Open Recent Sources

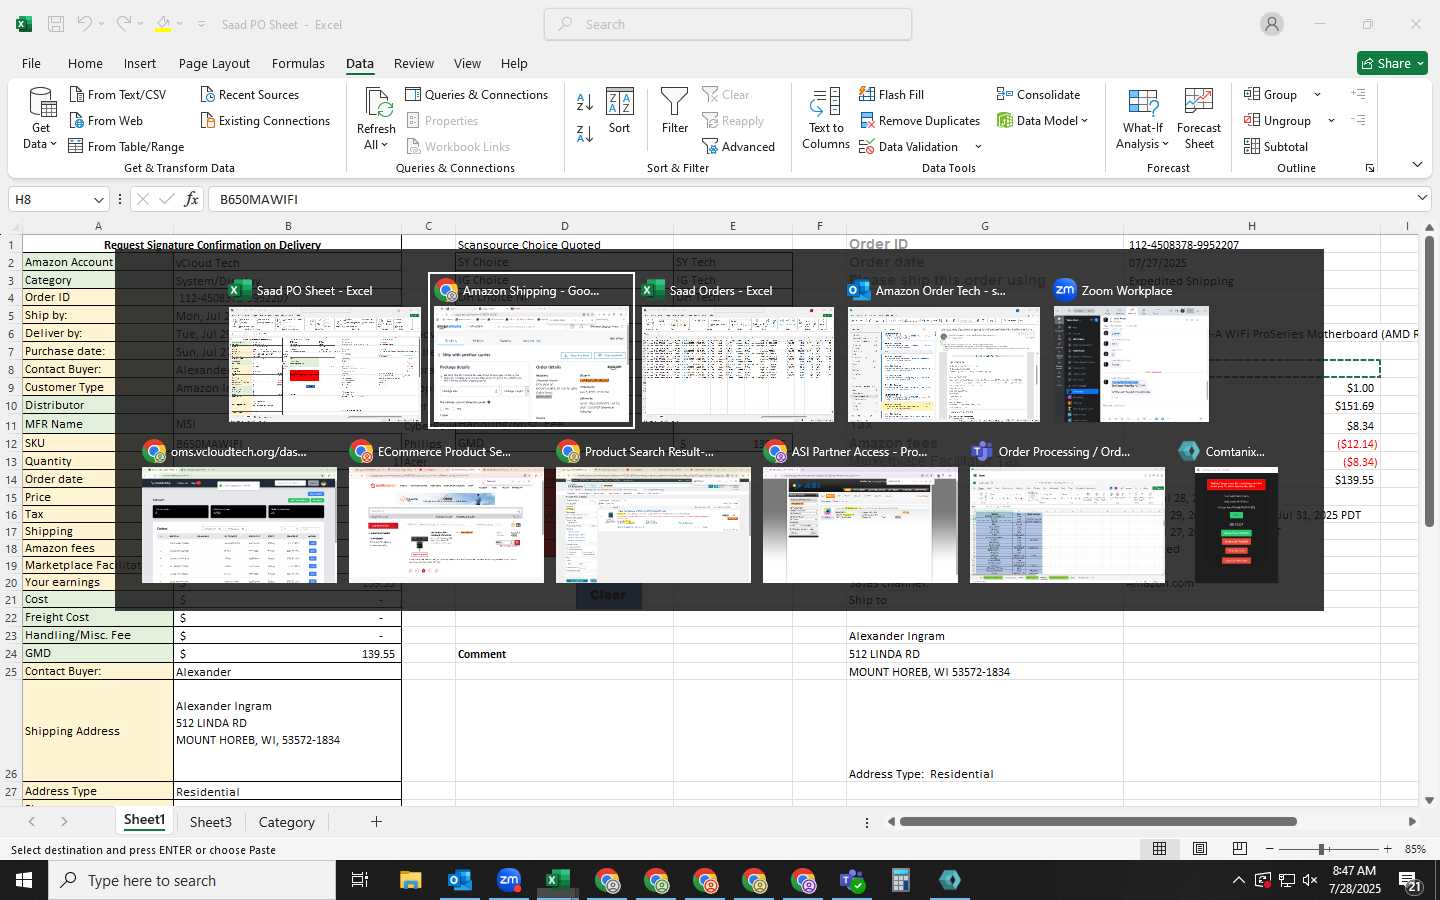click(x=249, y=95)
